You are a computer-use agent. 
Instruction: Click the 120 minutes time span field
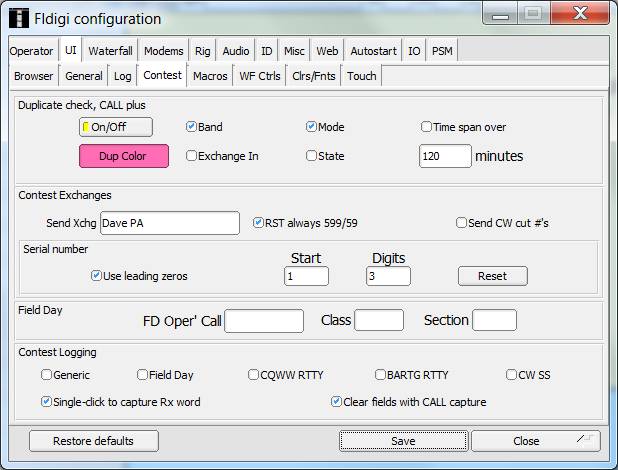click(x=445, y=156)
